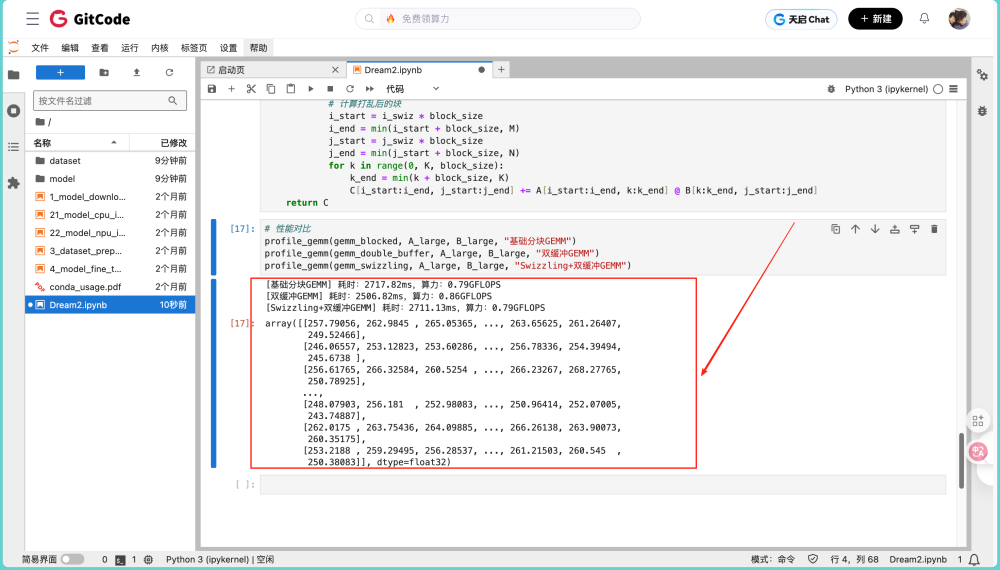Interrupt the kernel with stop button
The height and width of the screenshot is (570, 1000).
[330, 89]
